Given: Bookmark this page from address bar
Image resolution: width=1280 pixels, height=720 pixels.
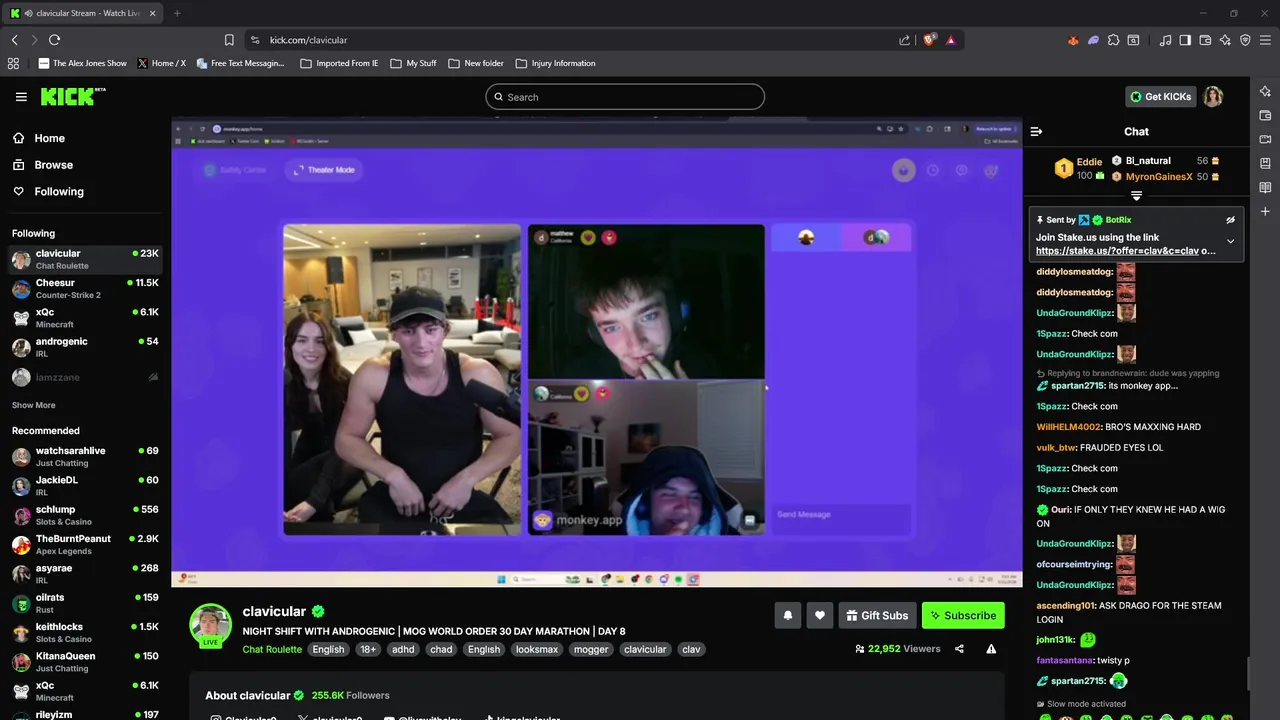Looking at the screenshot, I should (229, 40).
